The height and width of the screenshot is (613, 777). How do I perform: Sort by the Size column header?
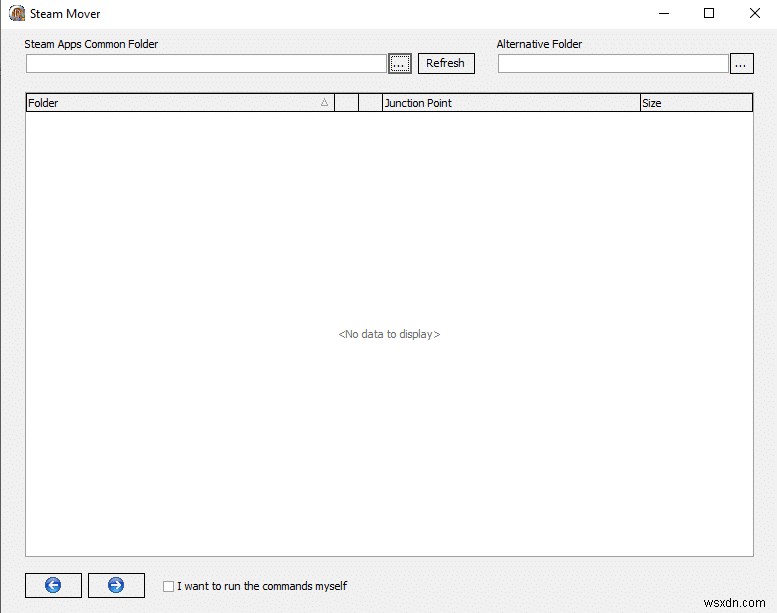[x=696, y=103]
